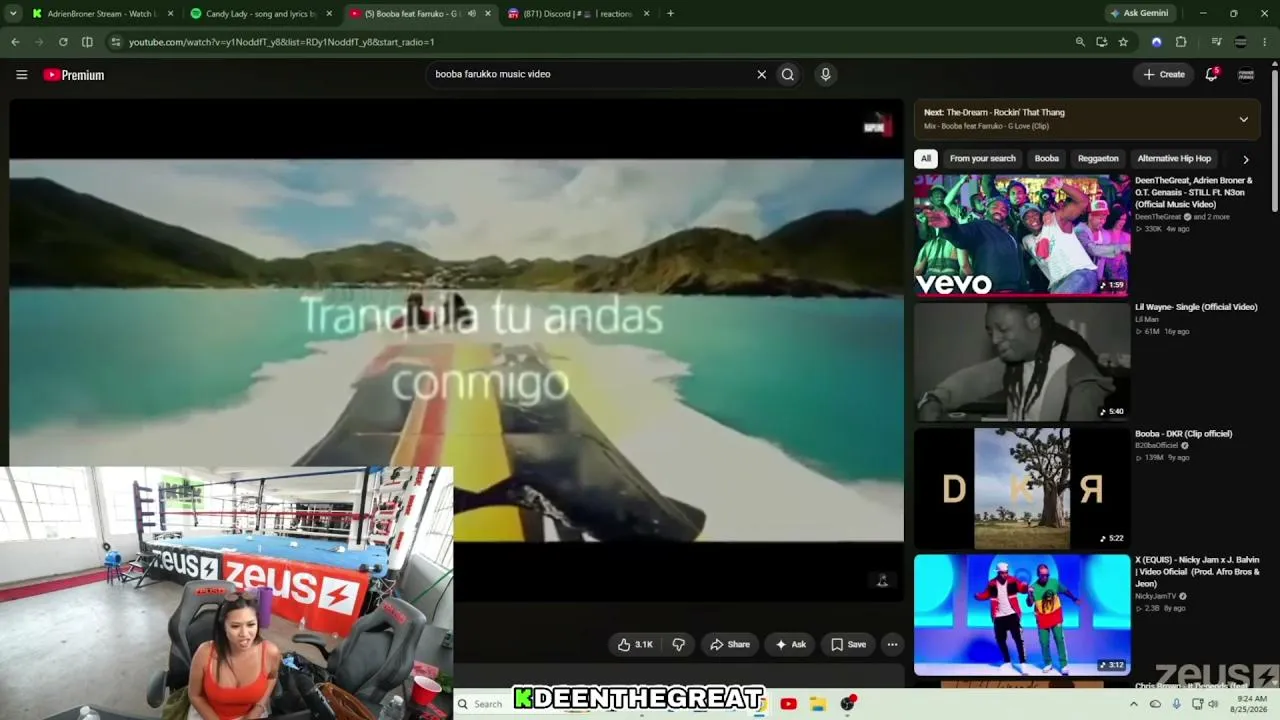Open the DeenTheGreat channel name link
Image resolution: width=1280 pixels, height=720 pixels.
(x=1158, y=217)
